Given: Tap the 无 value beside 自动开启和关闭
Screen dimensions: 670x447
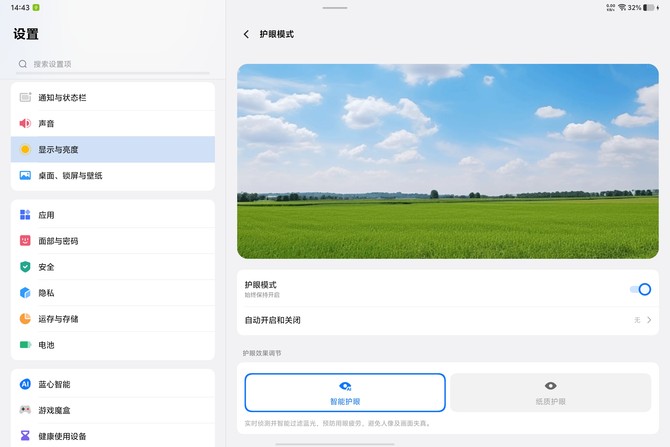Looking at the screenshot, I should [x=637, y=320].
